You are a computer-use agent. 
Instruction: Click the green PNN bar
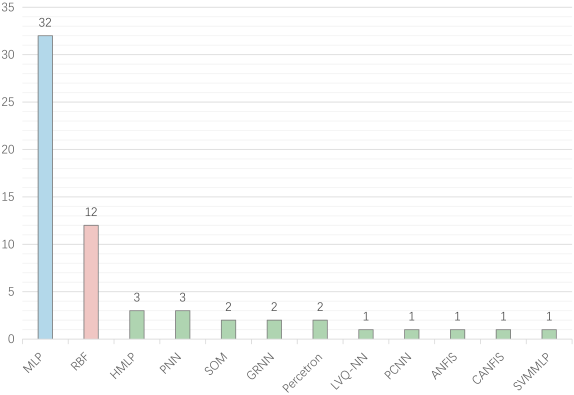[183, 325]
